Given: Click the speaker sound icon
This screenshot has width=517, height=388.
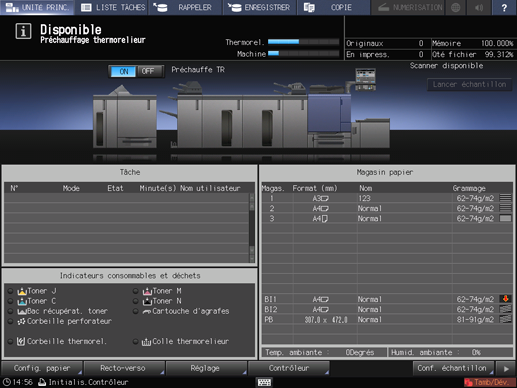Looking at the screenshot, I should [479, 7].
